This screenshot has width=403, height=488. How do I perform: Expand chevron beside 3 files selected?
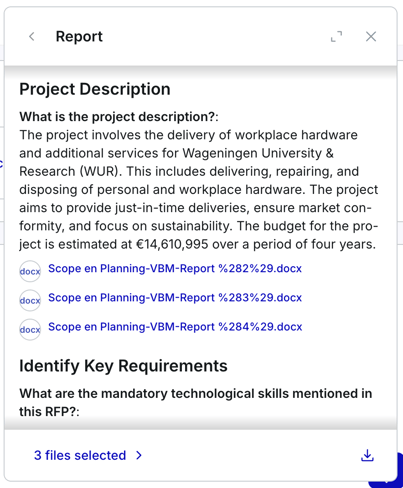pyautogui.click(x=139, y=455)
